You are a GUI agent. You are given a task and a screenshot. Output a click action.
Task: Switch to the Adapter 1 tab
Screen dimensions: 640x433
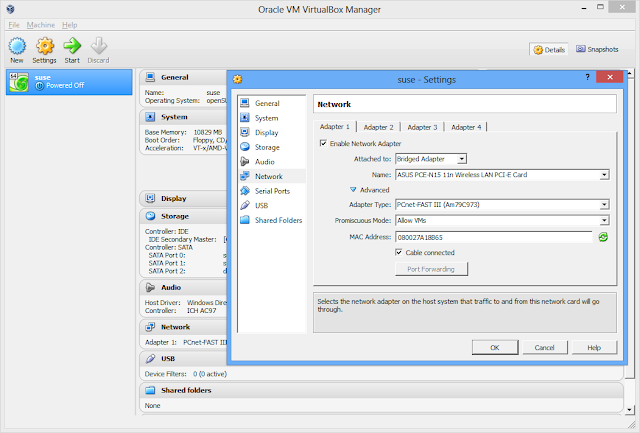tap(335, 127)
